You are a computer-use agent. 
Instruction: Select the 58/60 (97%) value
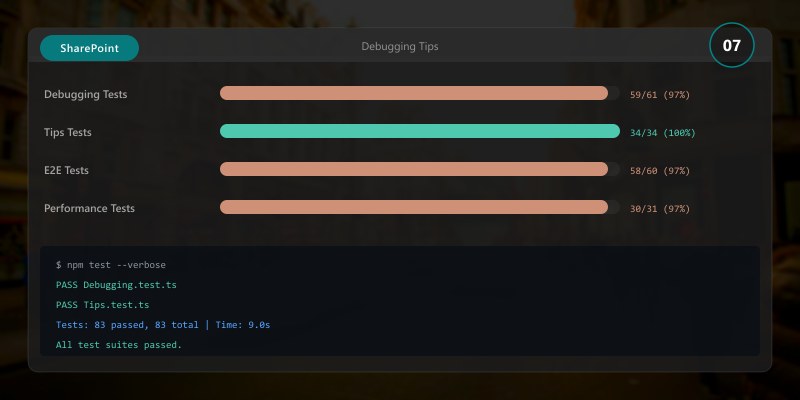point(660,171)
